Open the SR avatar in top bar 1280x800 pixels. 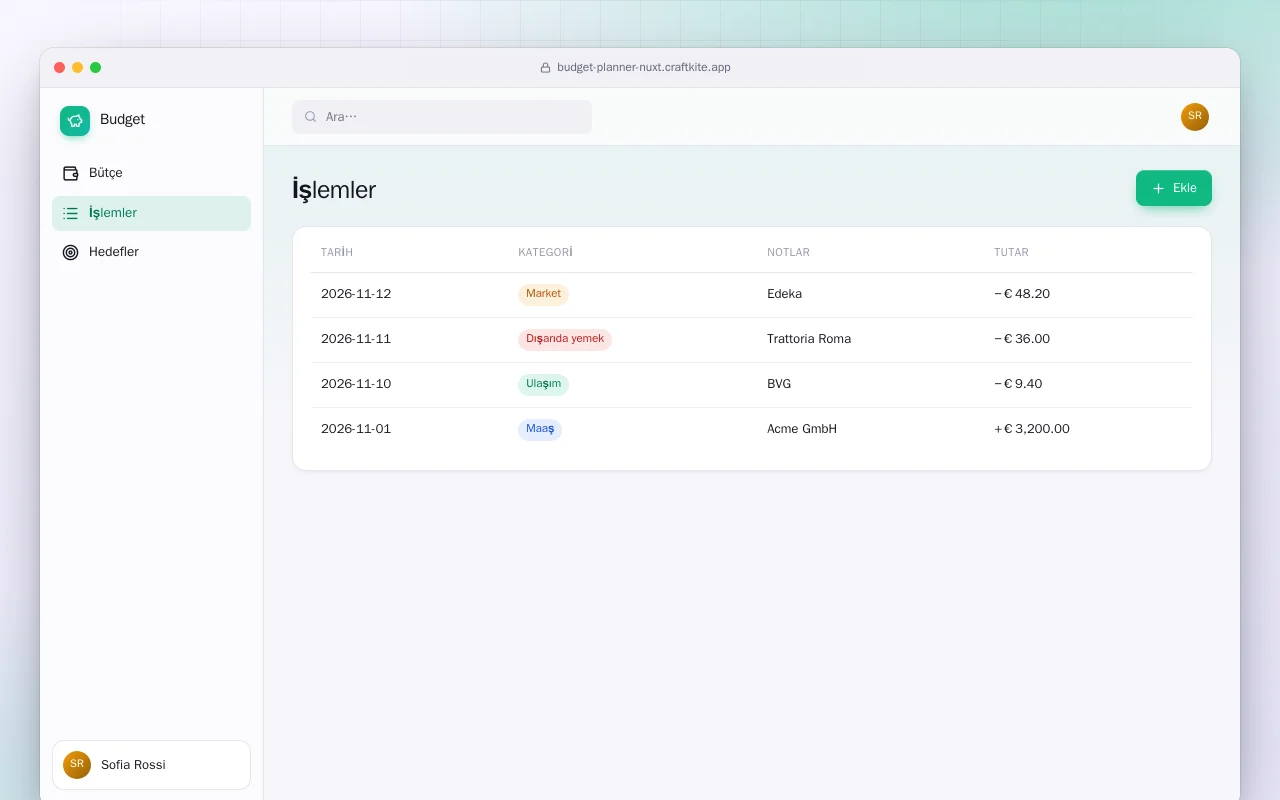1195,117
